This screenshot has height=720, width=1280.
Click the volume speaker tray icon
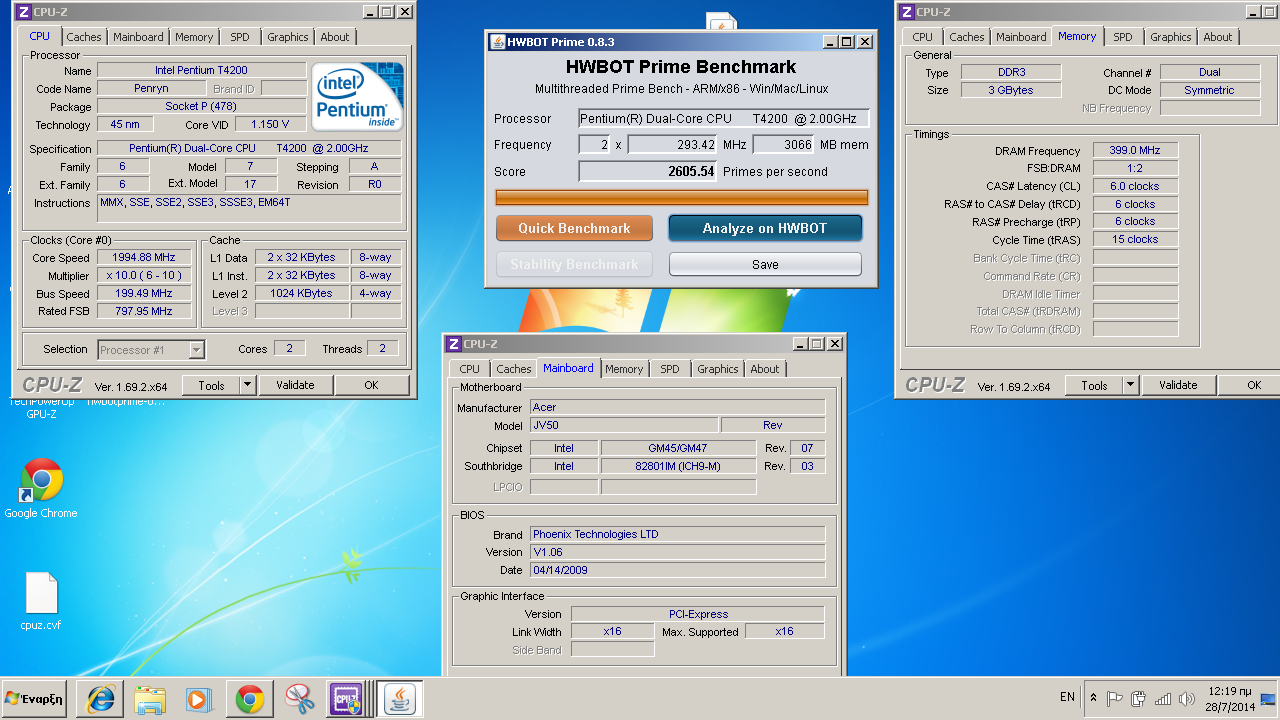pos(1187,699)
